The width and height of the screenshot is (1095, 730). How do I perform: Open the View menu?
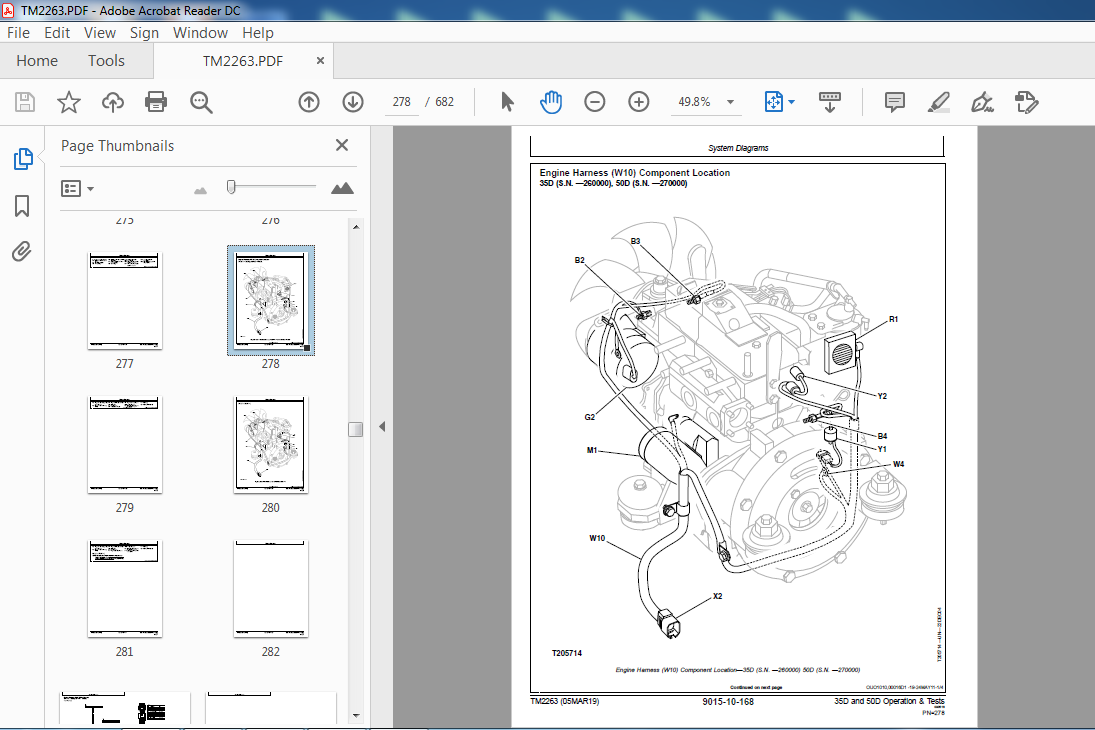tap(100, 33)
